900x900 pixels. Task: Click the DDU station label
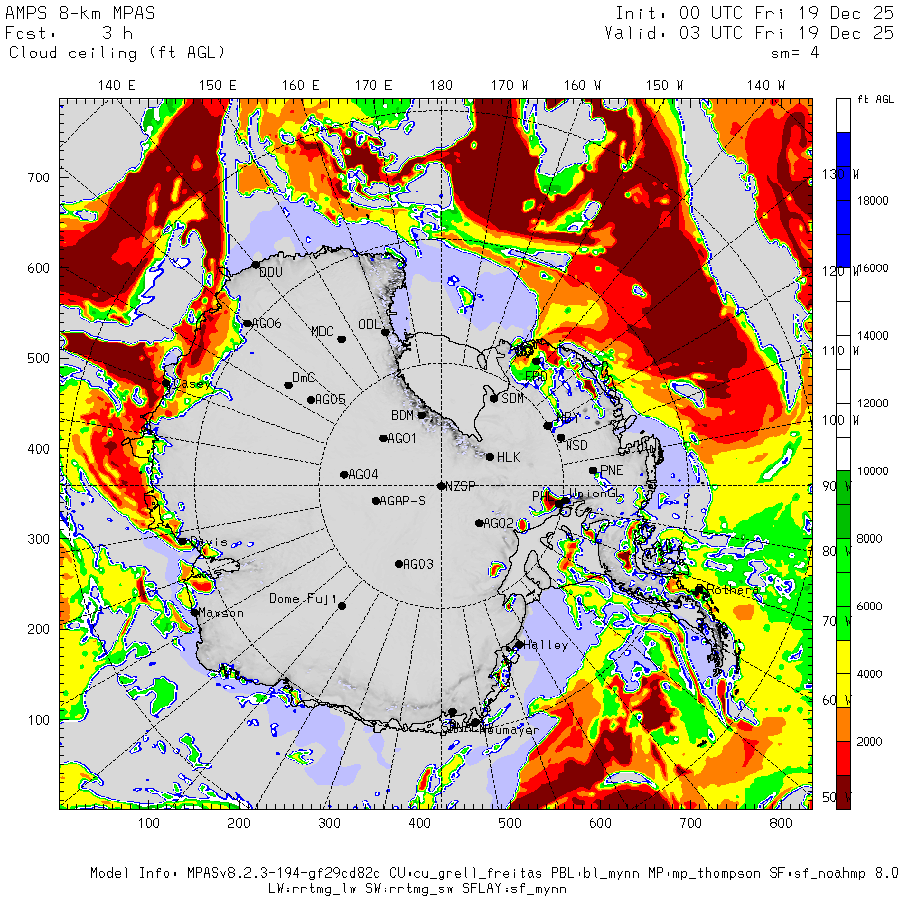tap(270, 272)
